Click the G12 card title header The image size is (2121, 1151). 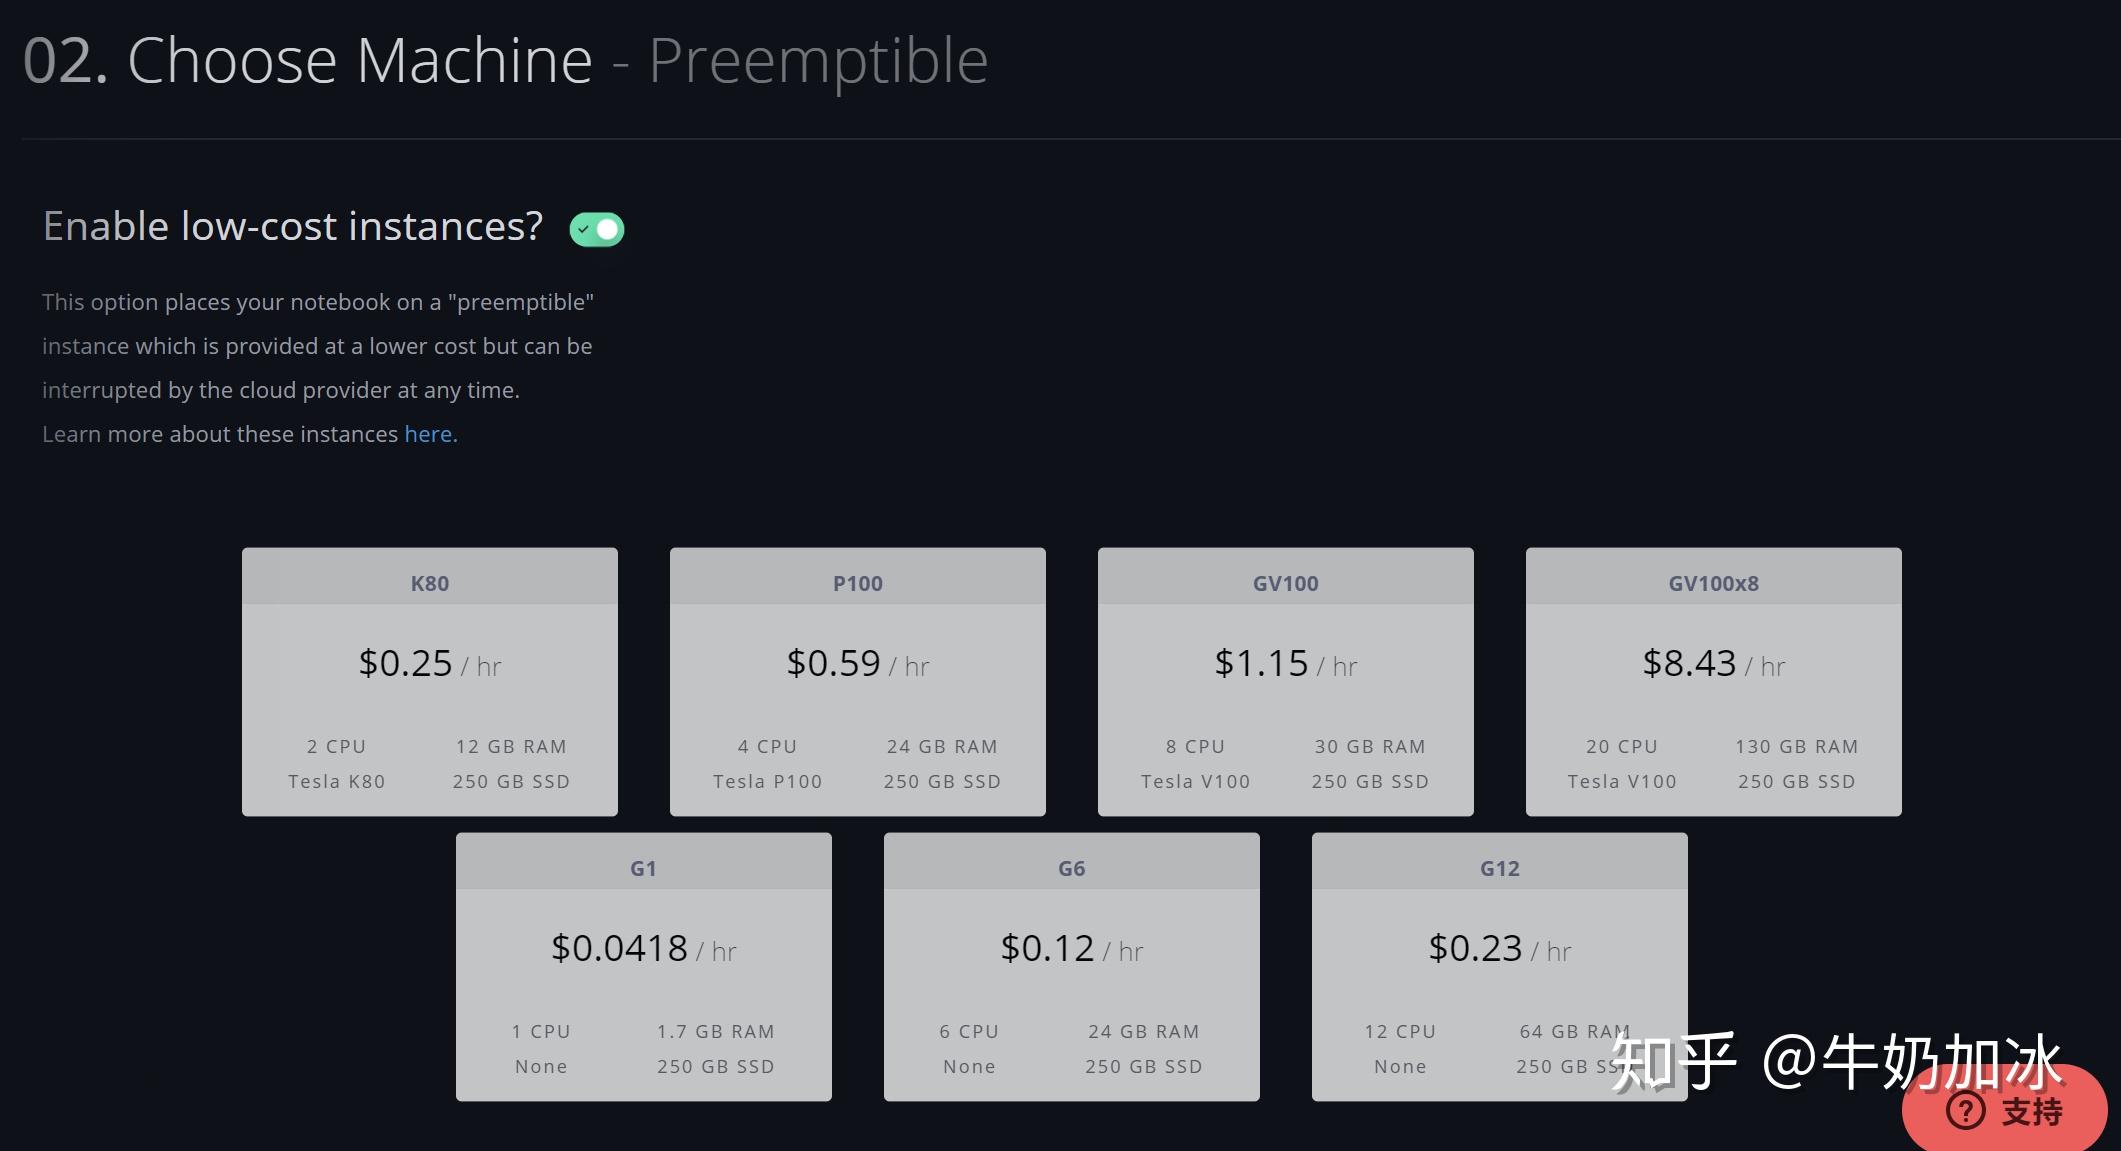click(x=1500, y=868)
